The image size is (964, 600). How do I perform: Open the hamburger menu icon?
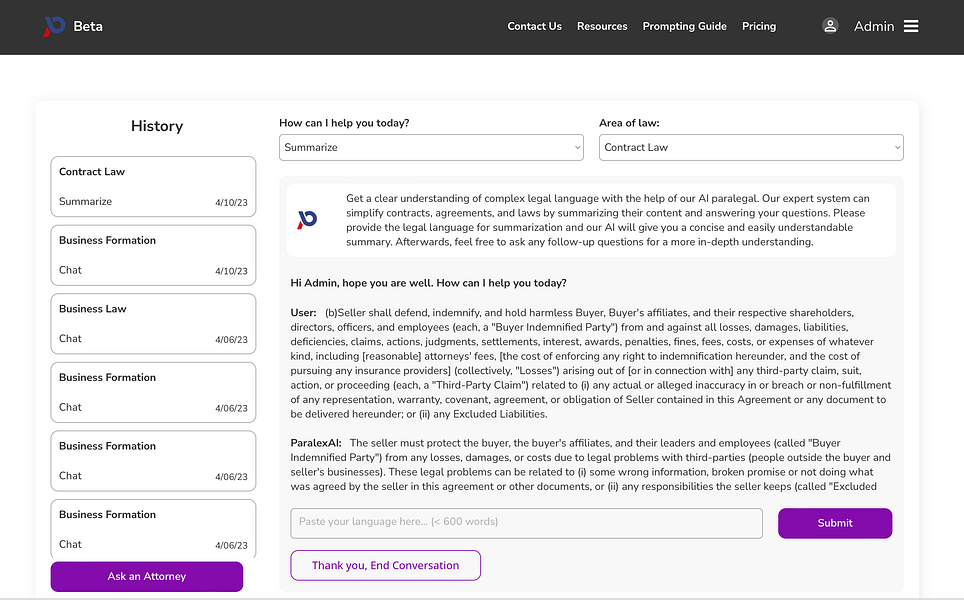(x=911, y=26)
